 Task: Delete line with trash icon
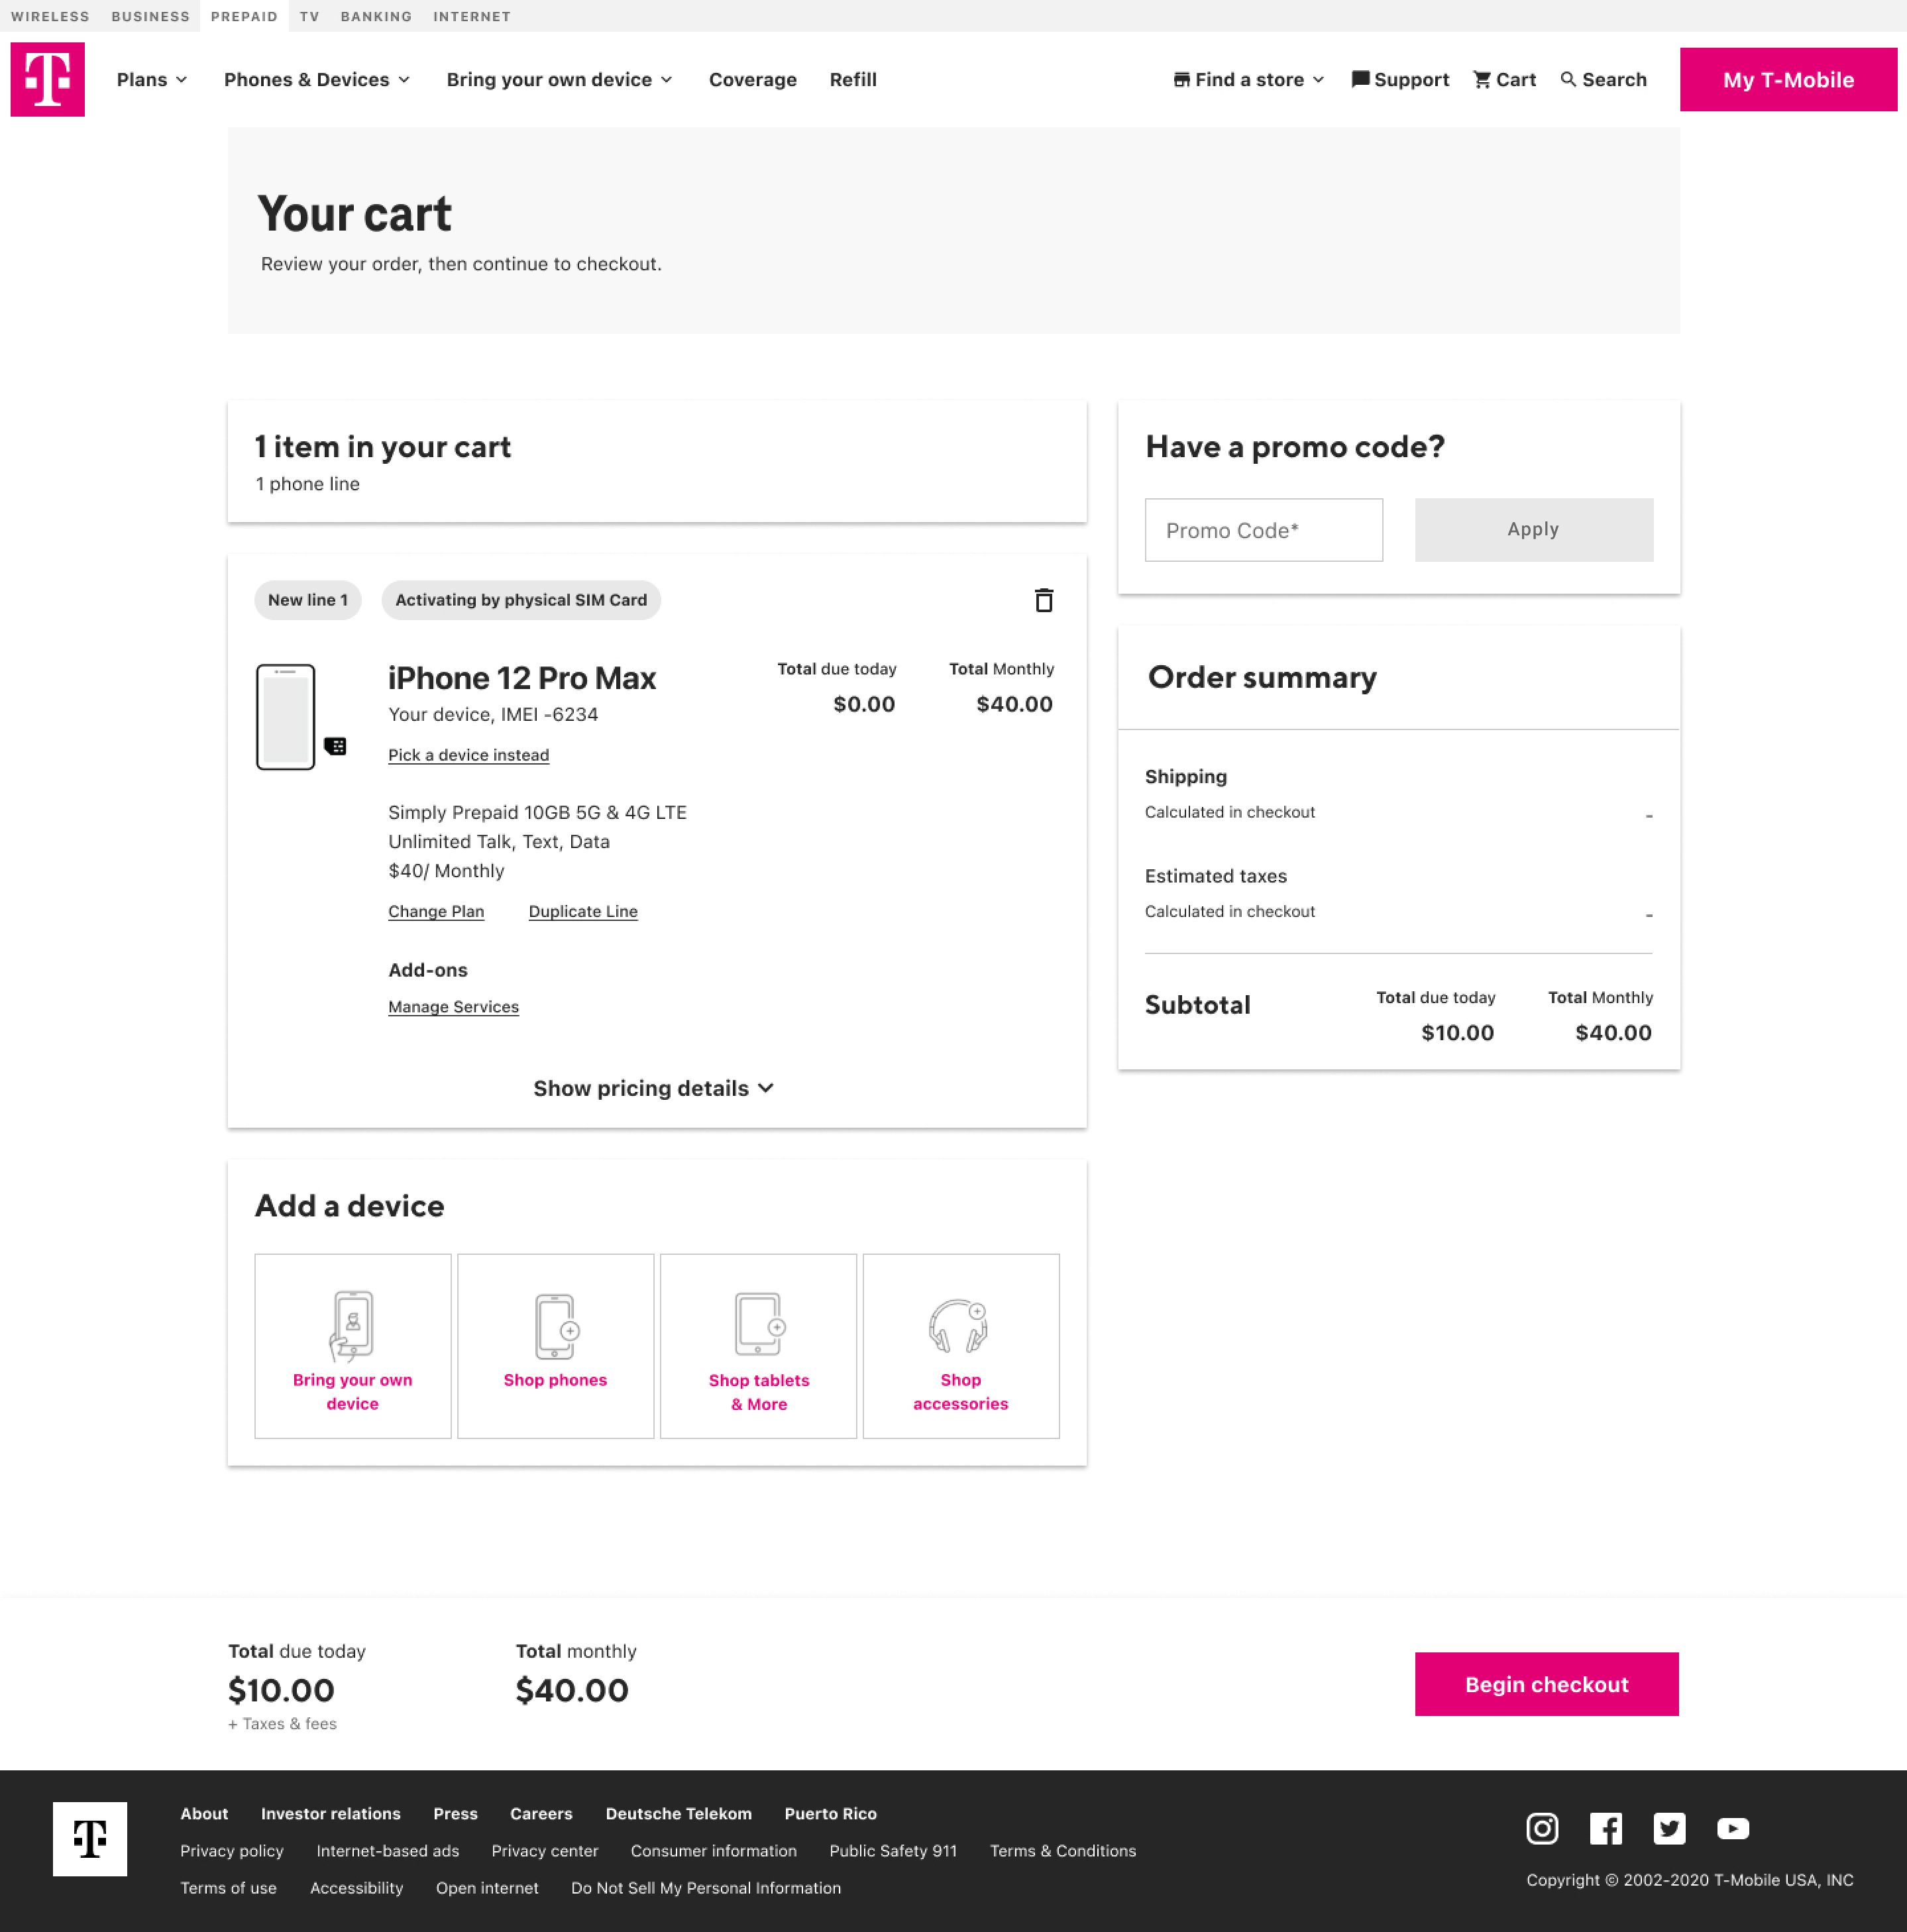pos(1043,600)
